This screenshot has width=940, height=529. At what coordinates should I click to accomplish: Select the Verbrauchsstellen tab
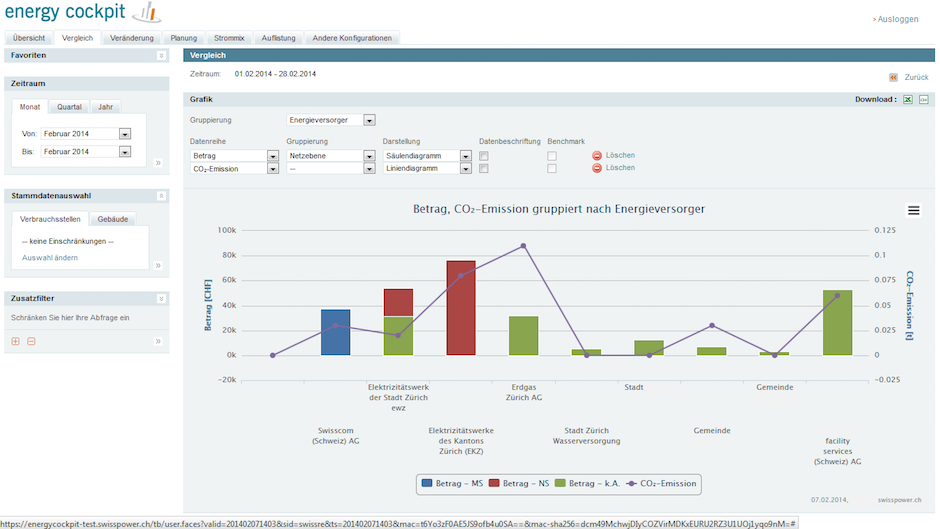click(50, 219)
